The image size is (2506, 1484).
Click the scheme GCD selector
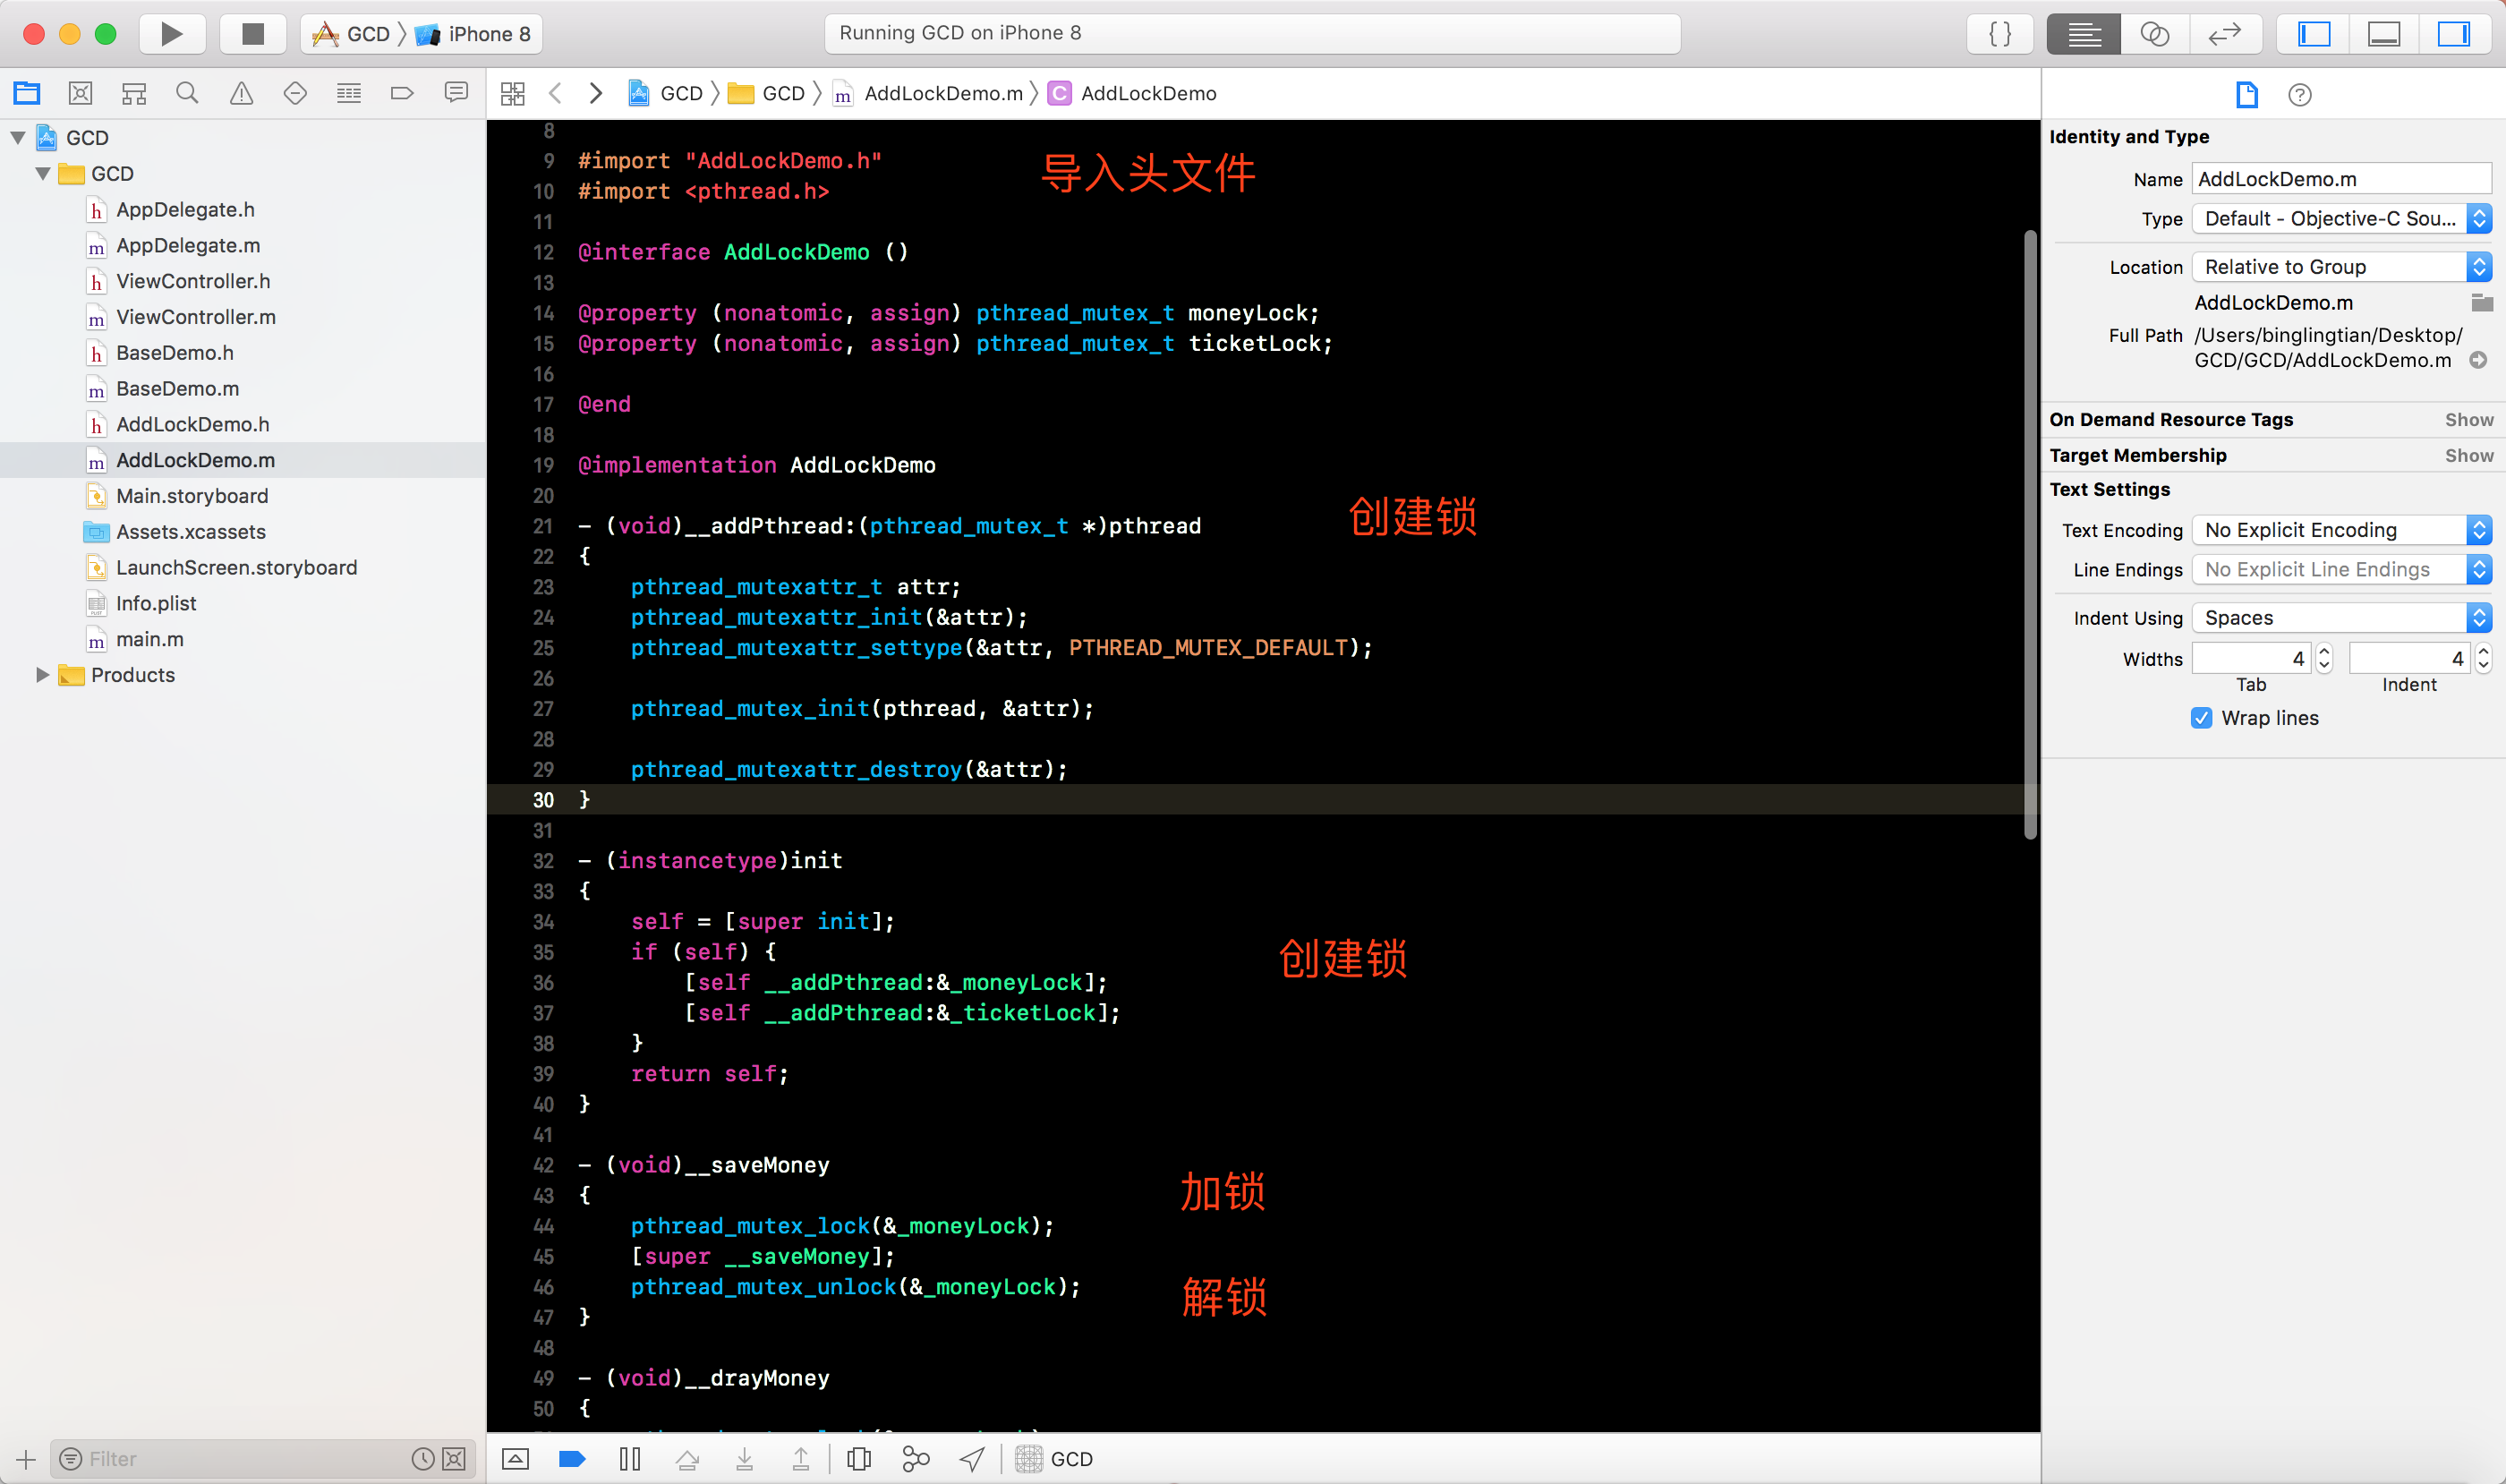(352, 34)
